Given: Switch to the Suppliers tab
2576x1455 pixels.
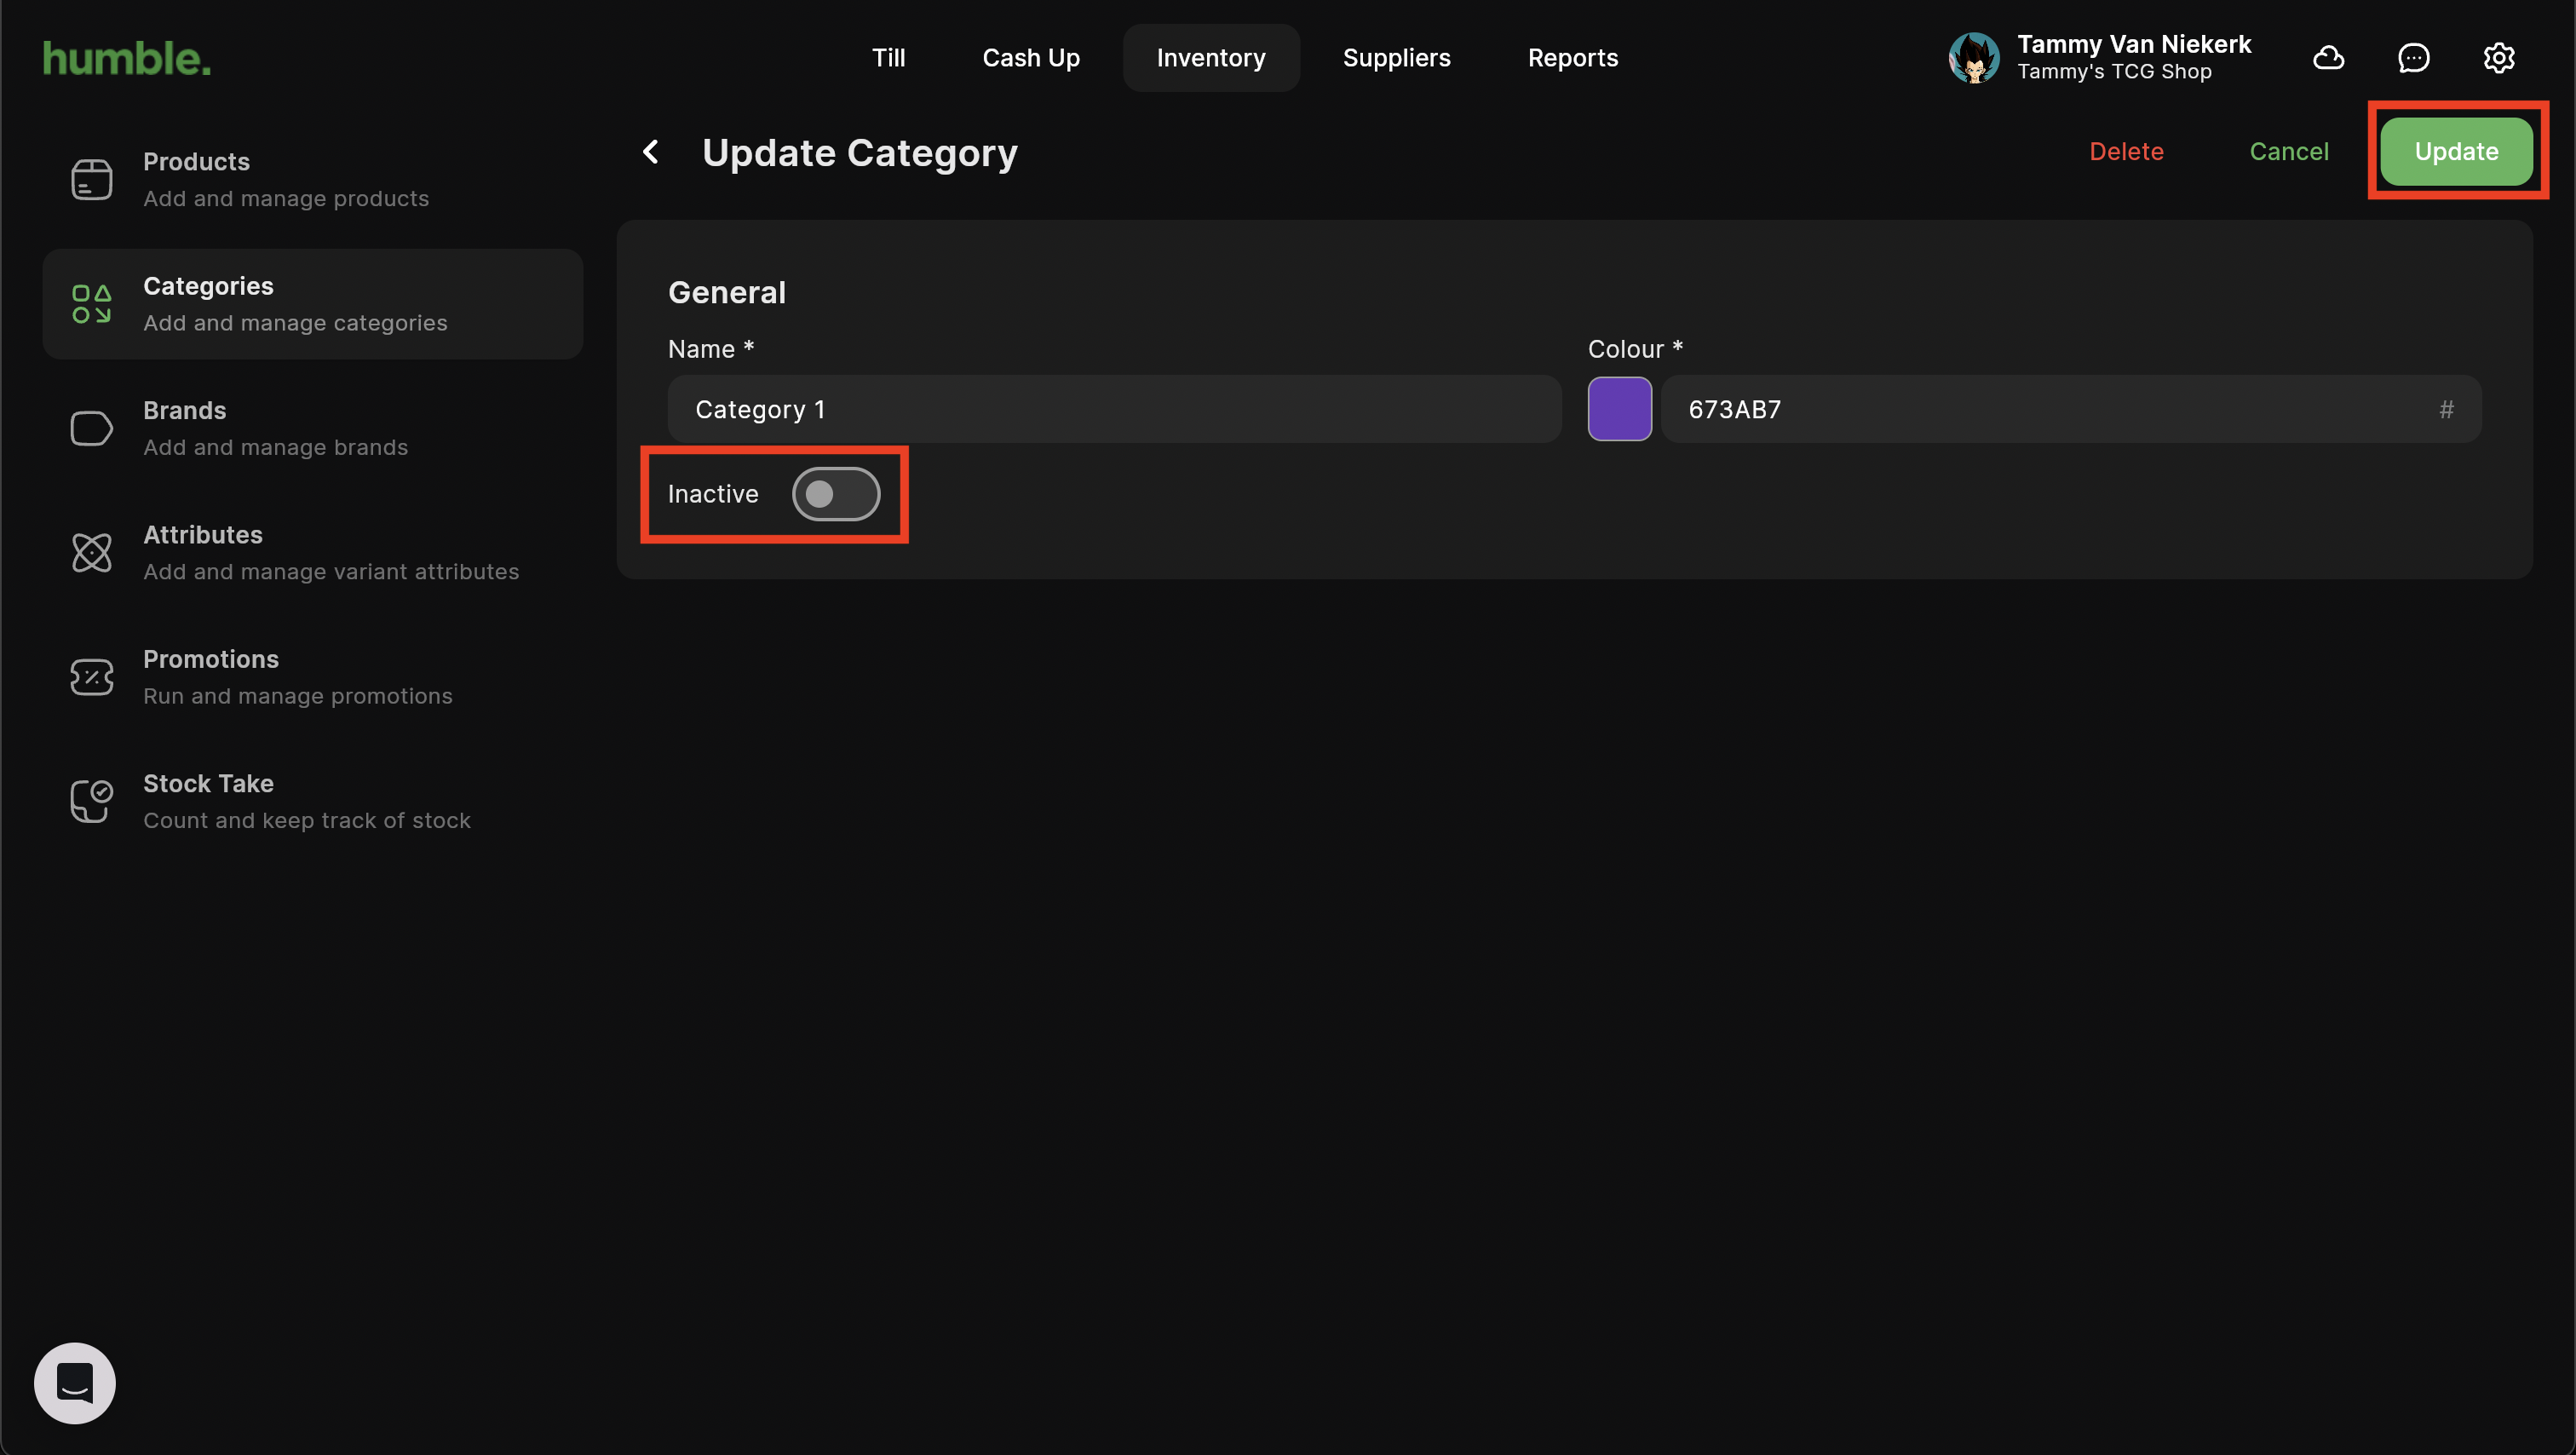Looking at the screenshot, I should pyautogui.click(x=1396, y=58).
